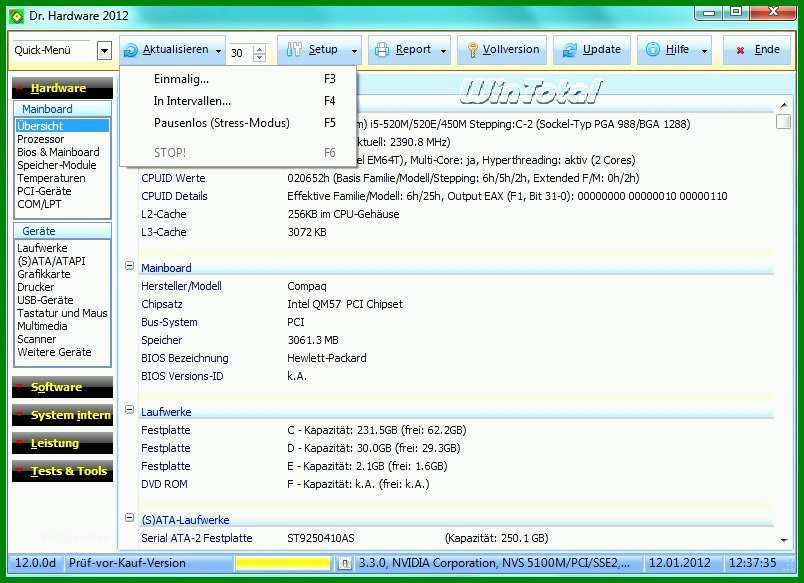
Task: Click the interval field showing 30
Action: point(241,53)
